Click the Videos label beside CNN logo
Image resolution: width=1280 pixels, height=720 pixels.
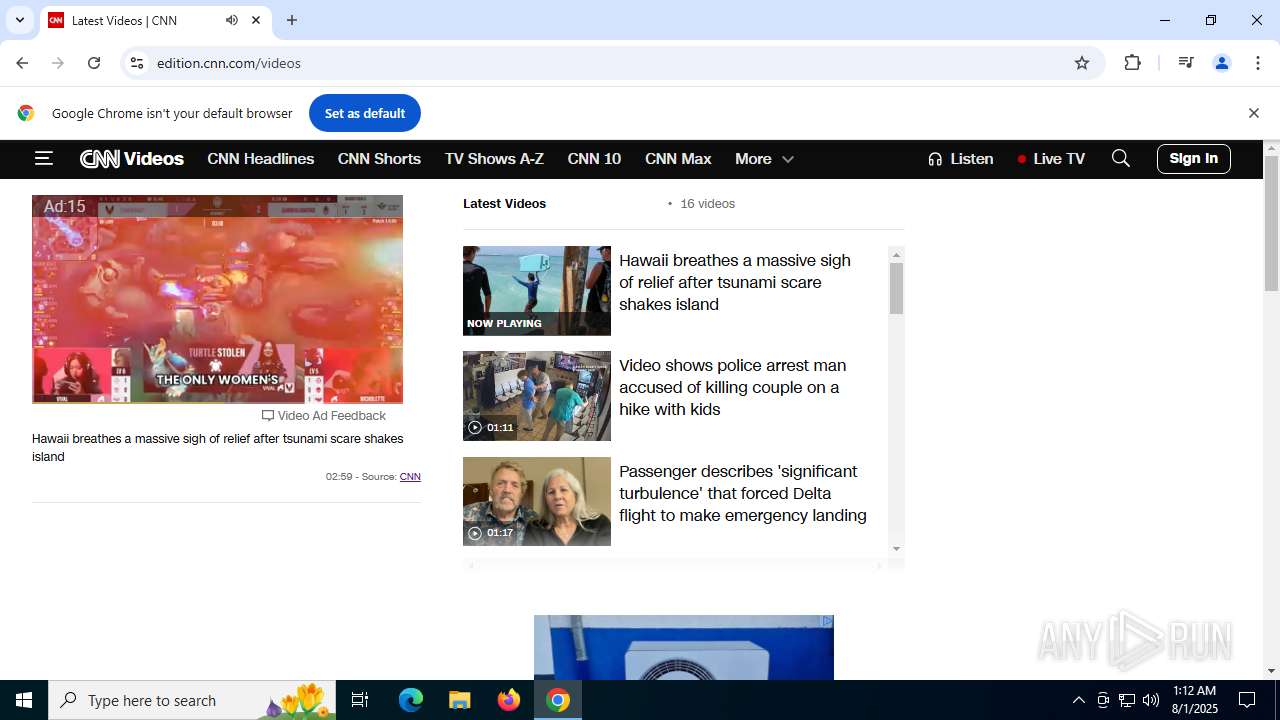pyautogui.click(x=154, y=158)
